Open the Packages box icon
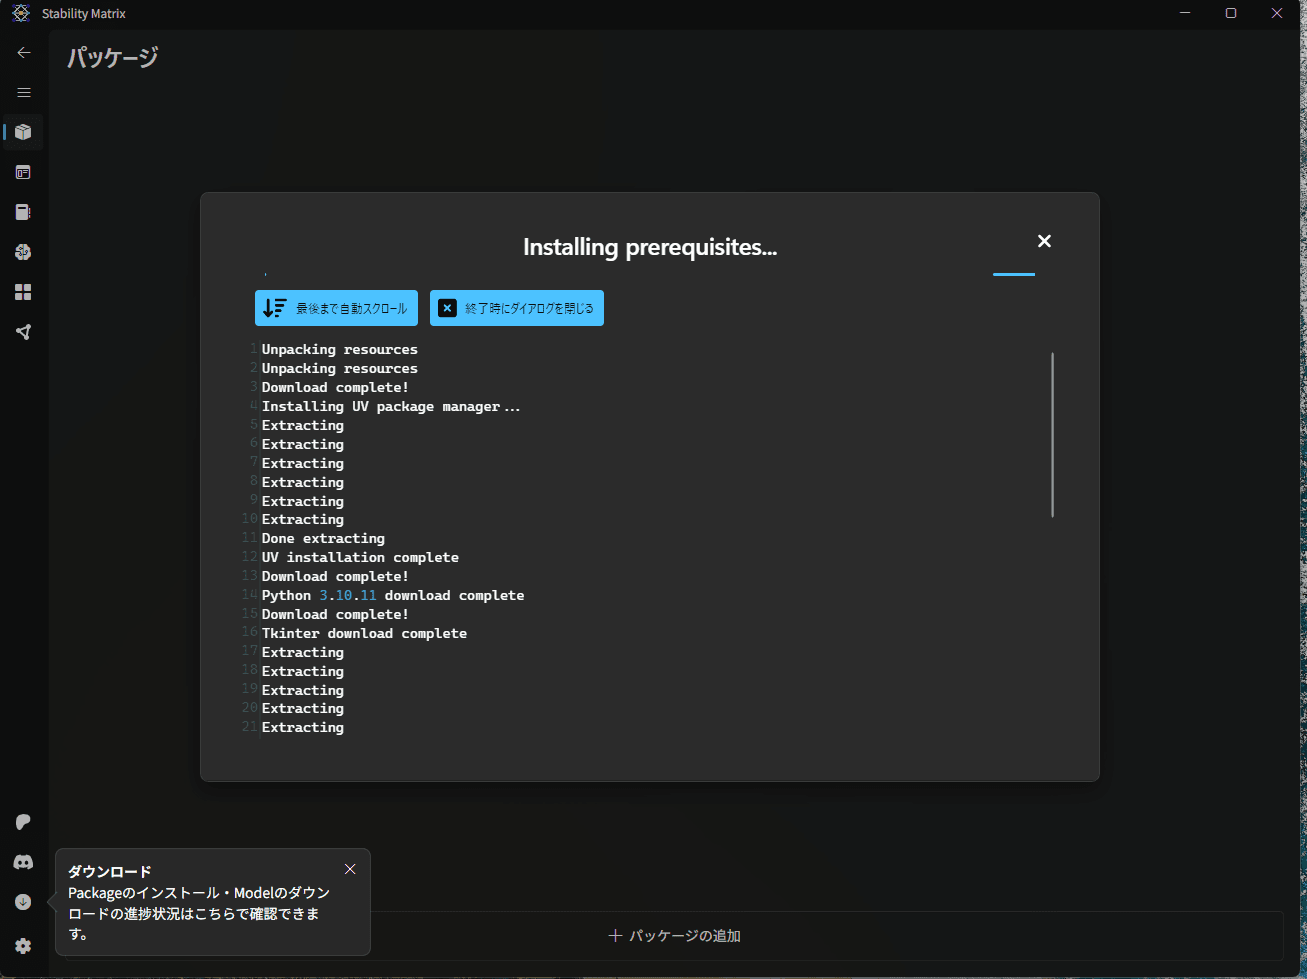 (24, 132)
